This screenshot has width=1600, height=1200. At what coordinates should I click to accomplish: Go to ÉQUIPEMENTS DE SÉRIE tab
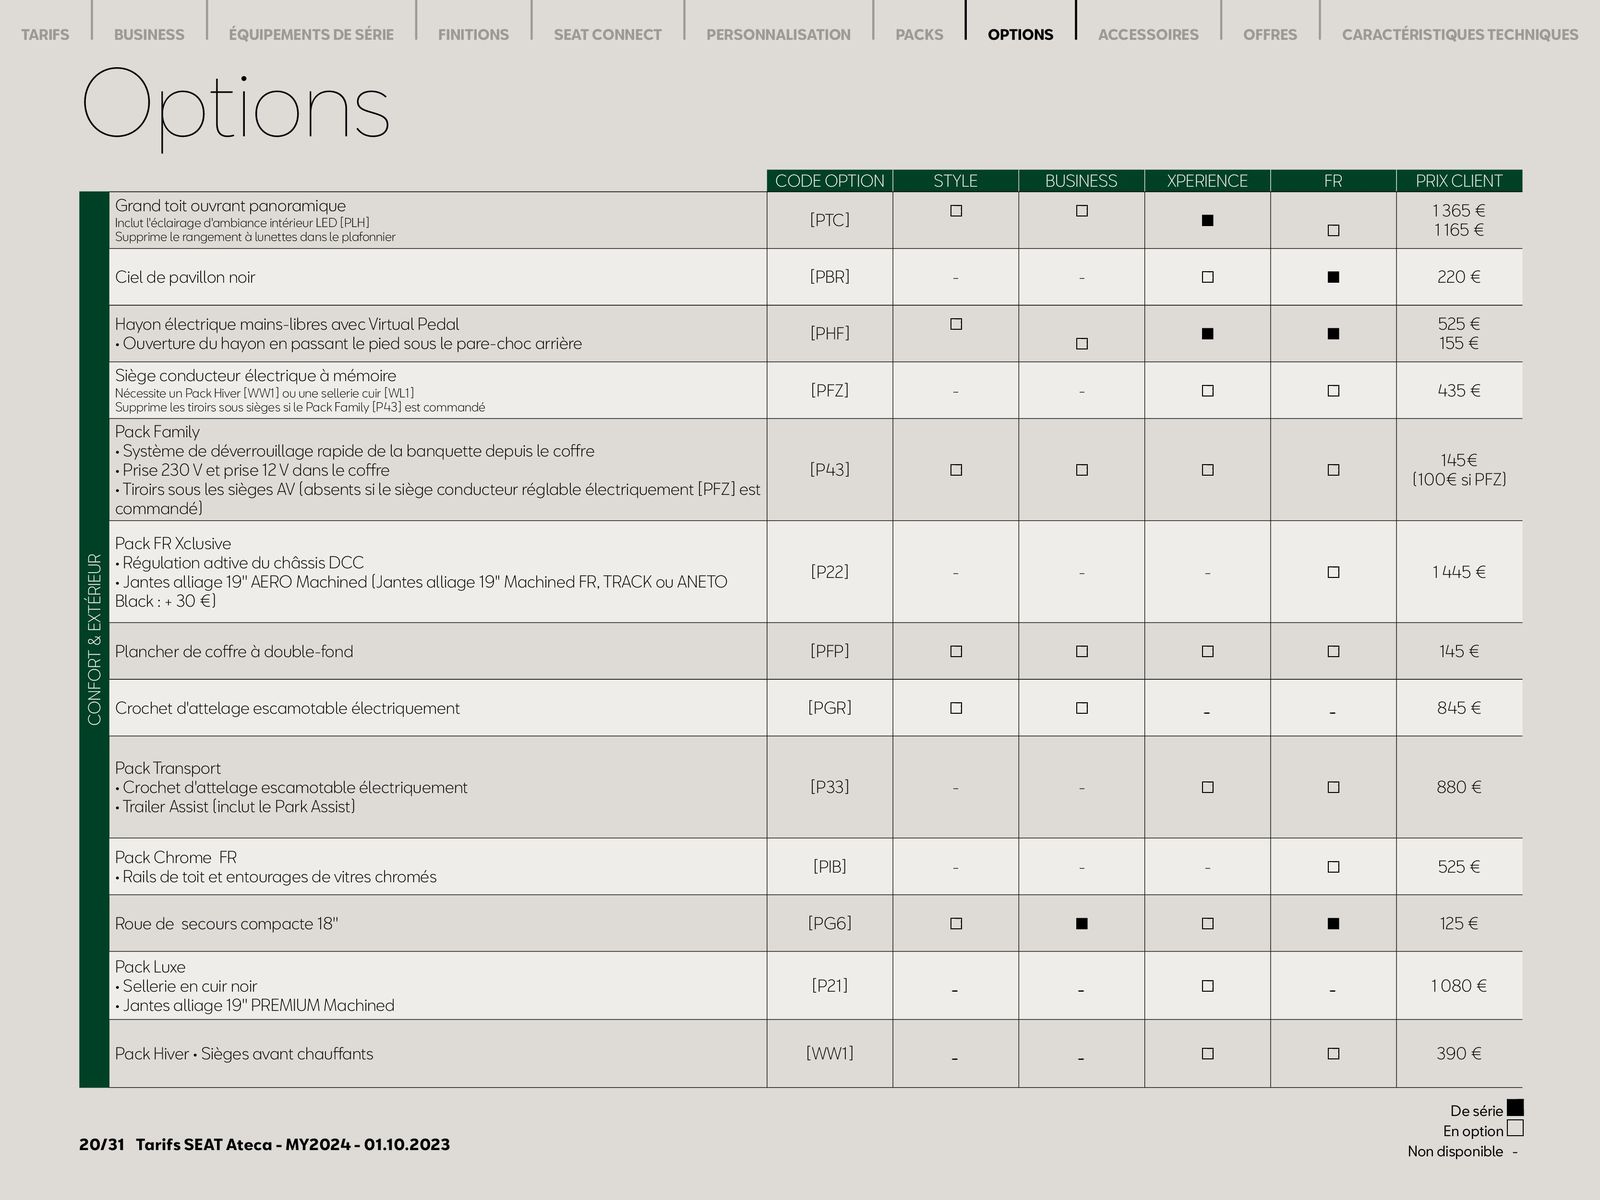tap(311, 34)
